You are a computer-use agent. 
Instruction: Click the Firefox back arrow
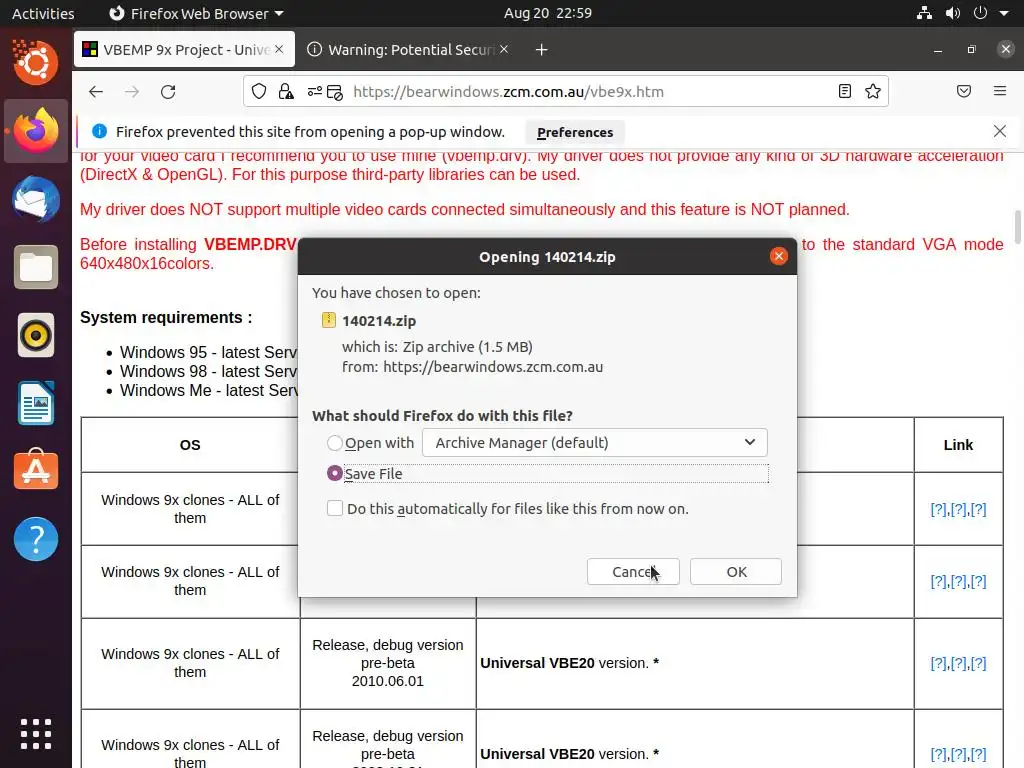point(96,91)
